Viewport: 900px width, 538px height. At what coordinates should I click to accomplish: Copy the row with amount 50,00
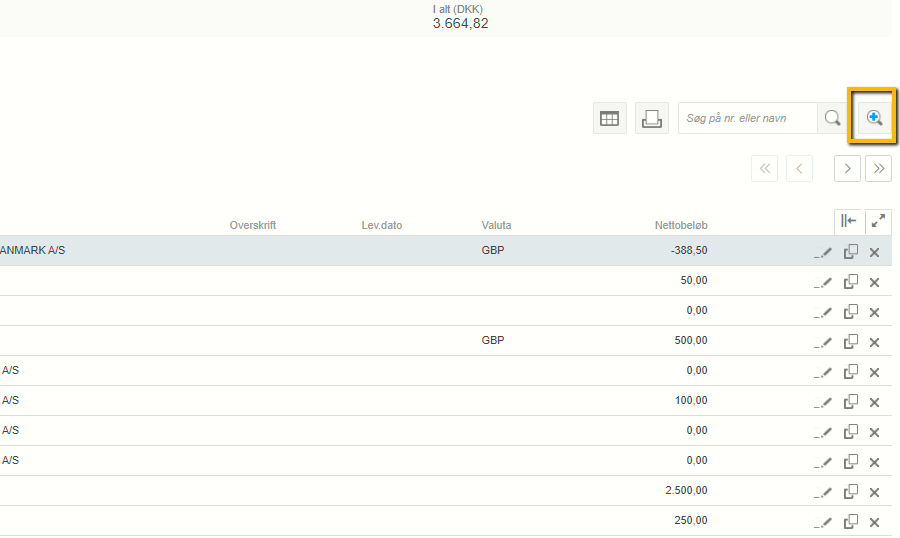pos(850,282)
